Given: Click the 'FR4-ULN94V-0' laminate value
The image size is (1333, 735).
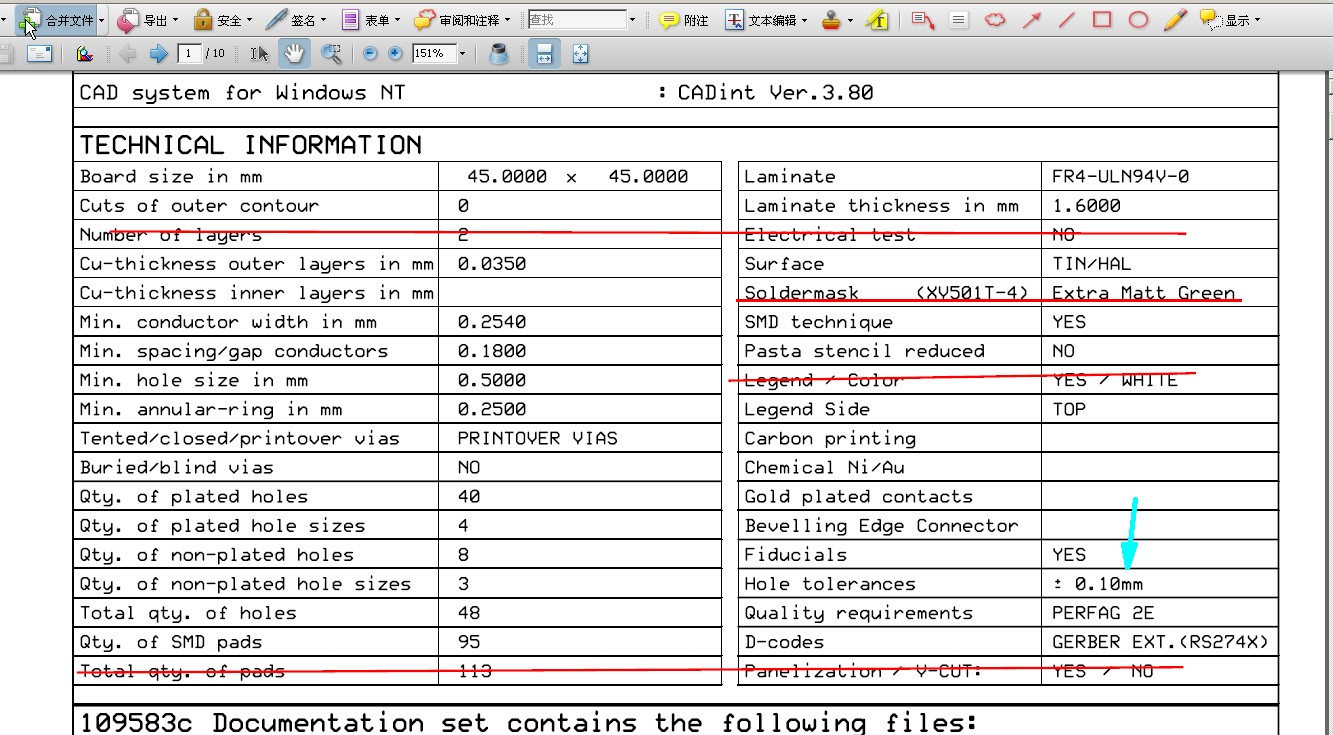Looking at the screenshot, I should pos(1120,177).
